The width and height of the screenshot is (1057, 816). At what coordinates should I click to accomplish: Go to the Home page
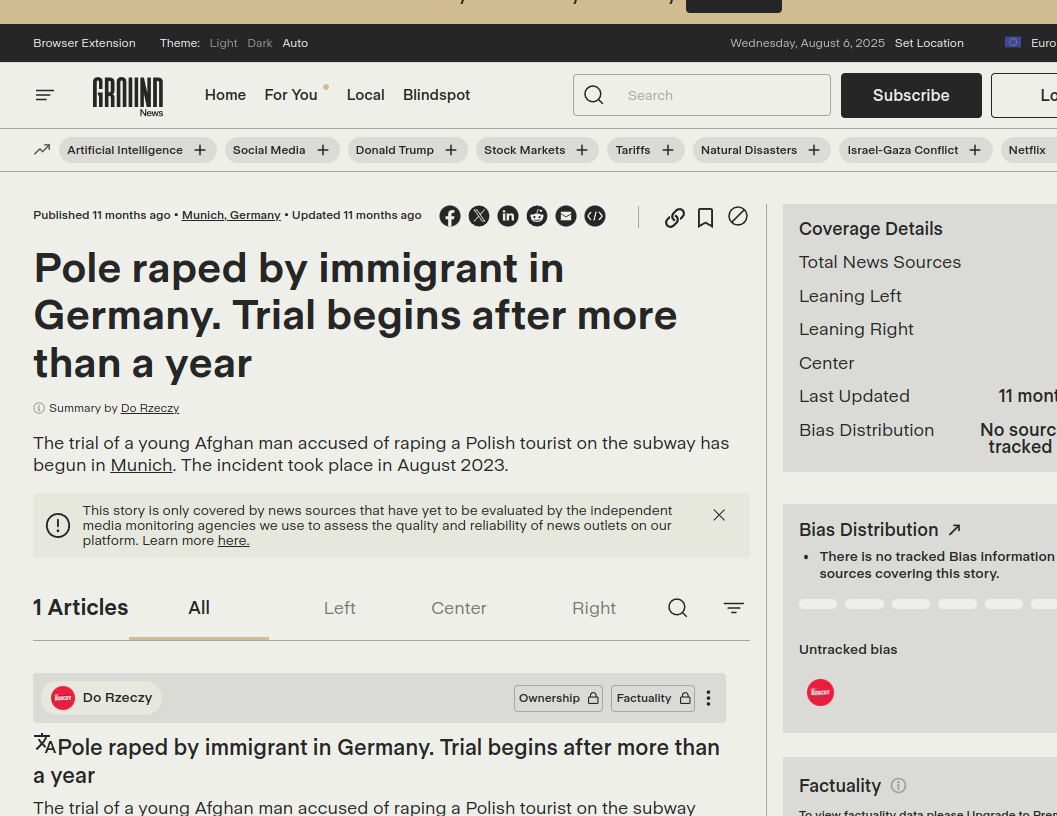pyautogui.click(x=225, y=95)
